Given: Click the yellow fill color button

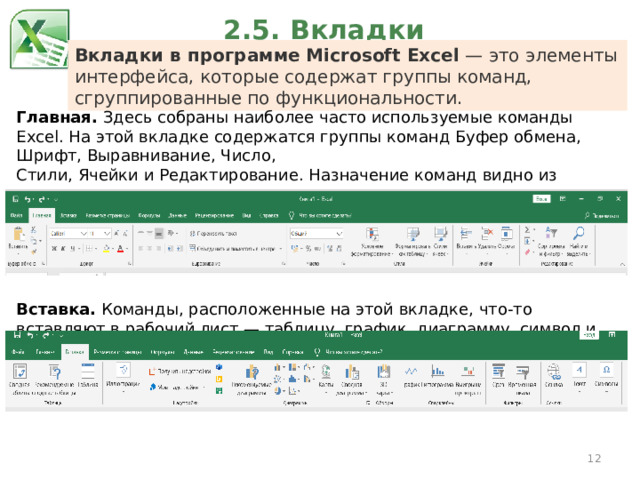Looking at the screenshot, I should coord(107,249).
